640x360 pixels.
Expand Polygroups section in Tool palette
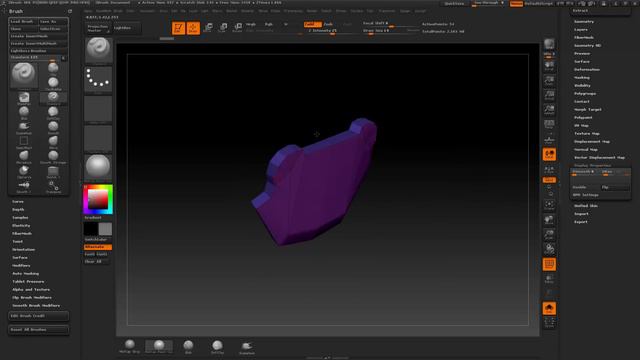[585, 93]
